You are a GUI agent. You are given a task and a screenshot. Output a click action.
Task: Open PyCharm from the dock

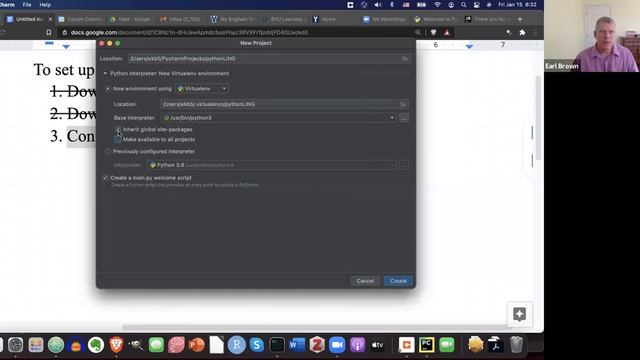coord(427,345)
